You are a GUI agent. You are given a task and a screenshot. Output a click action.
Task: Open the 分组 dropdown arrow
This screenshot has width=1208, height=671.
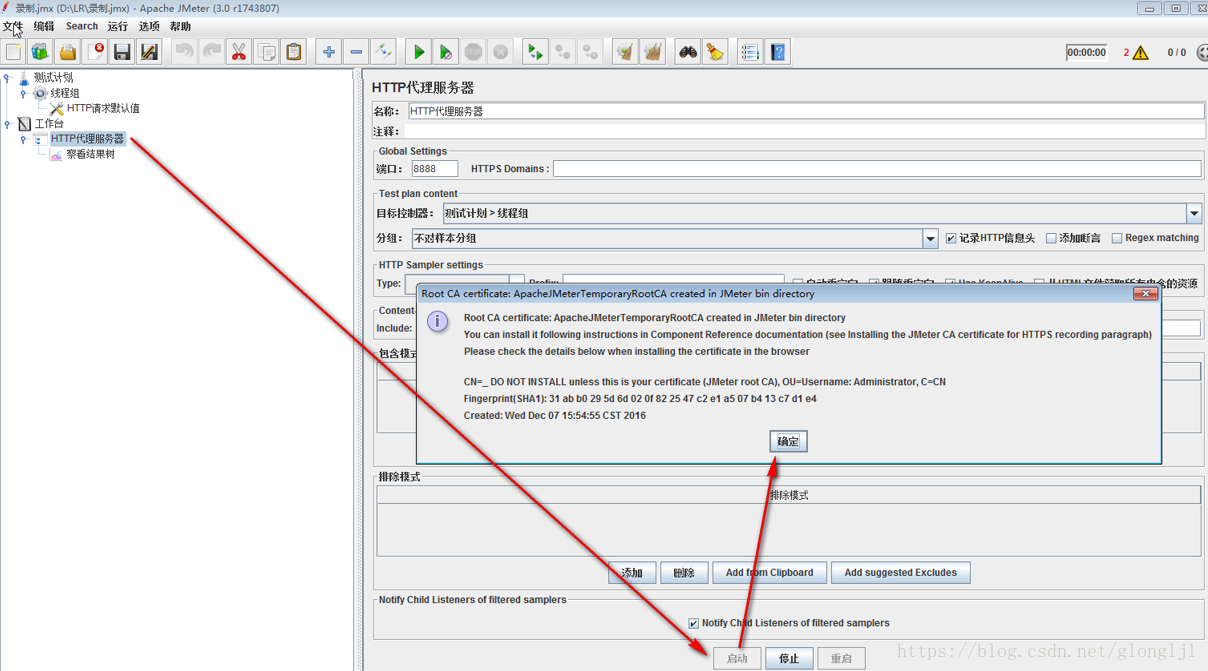pos(930,238)
